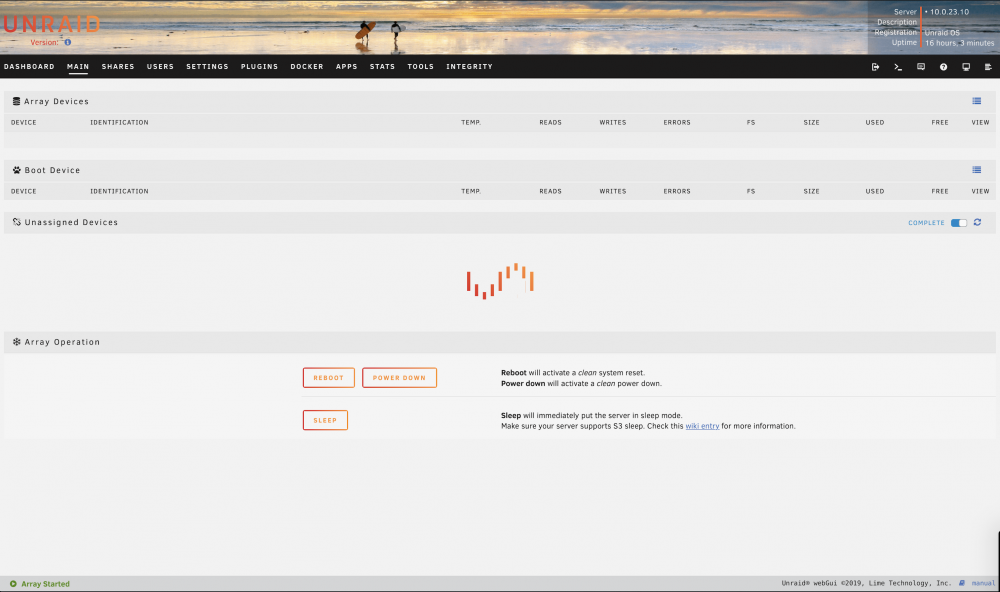This screenshot has width=1000, height=592.
Task: Click the version info icon
Action: 68,43
